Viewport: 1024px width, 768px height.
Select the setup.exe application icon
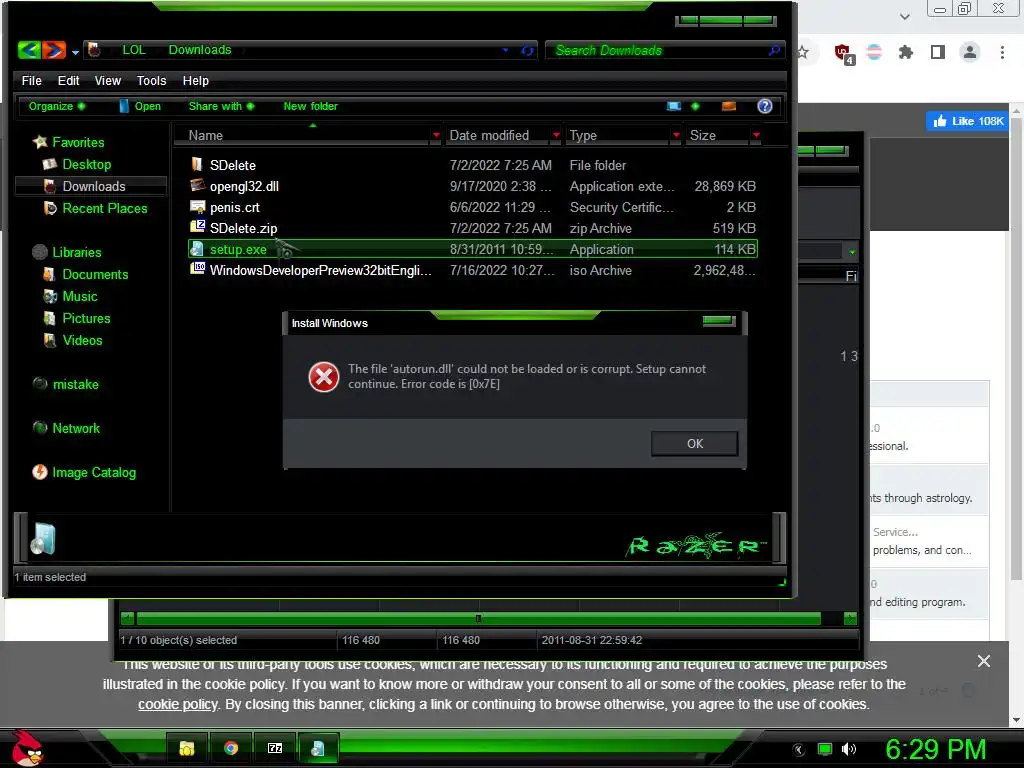(x=197, y=248)
